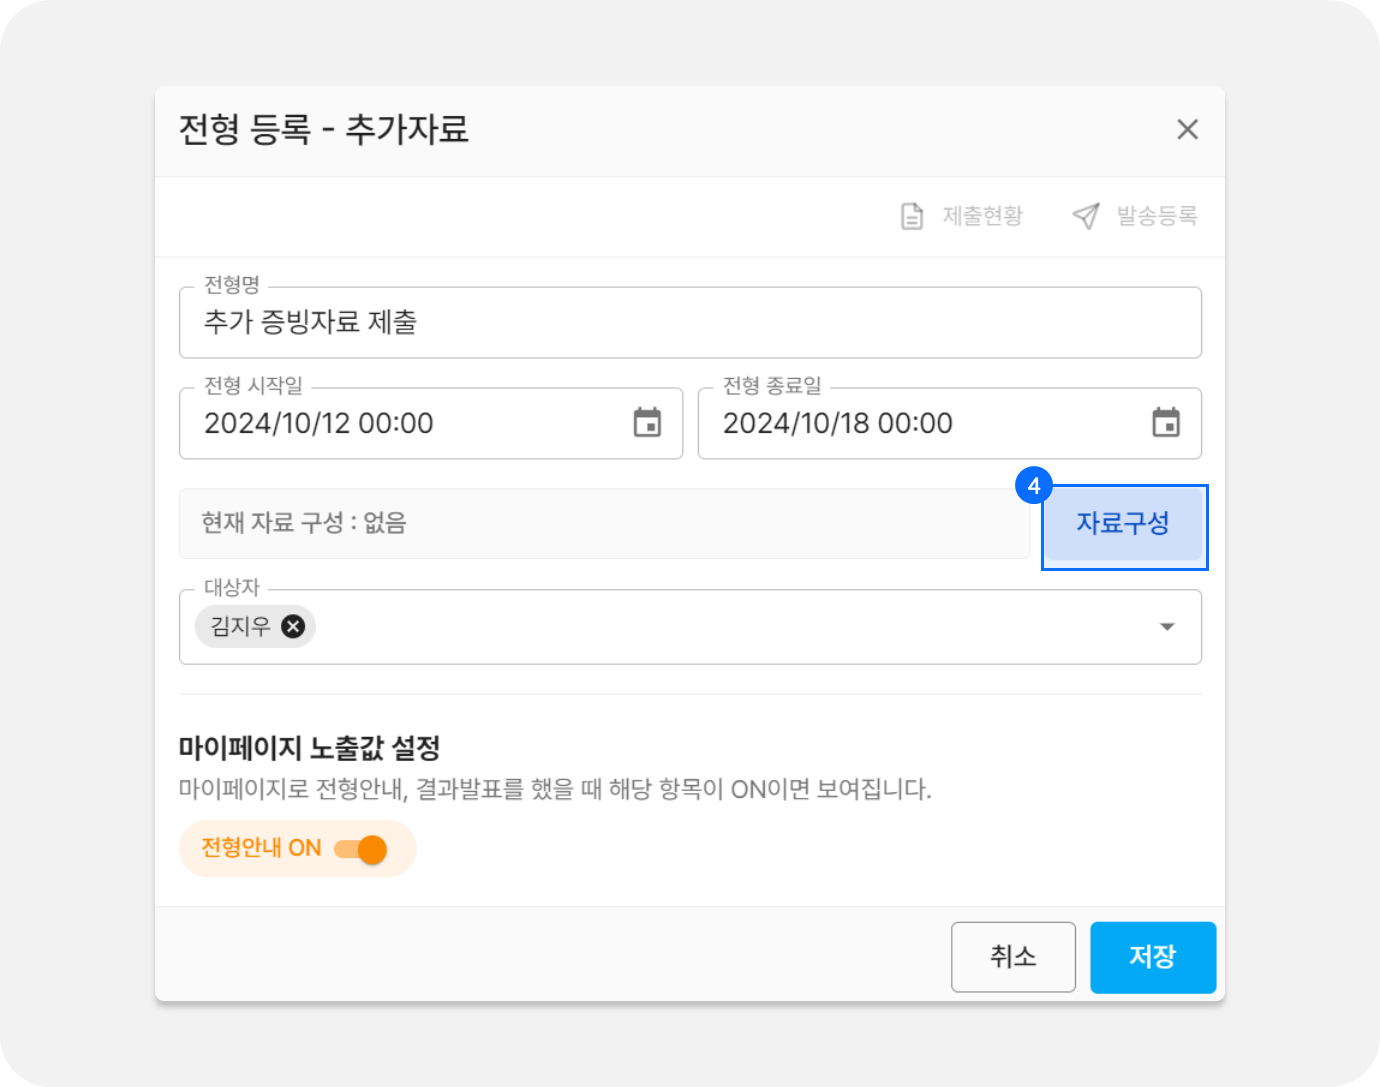Viewport: 1380px width, 1087px height.
Task: Click the 제출현황 document icon
Action: 912,216
